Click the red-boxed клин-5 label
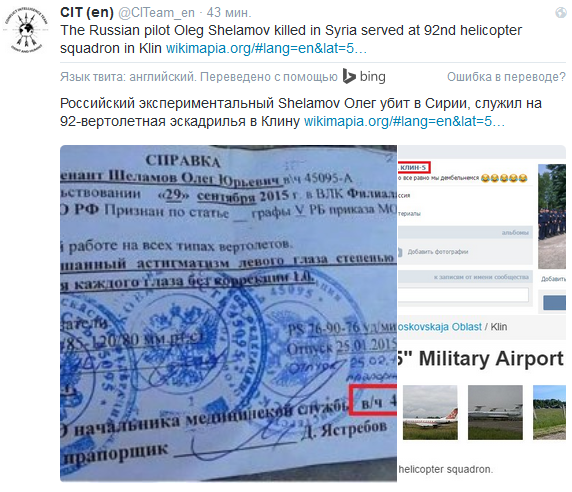This screenshot has height=492, width=572. [x=414, y=167]
